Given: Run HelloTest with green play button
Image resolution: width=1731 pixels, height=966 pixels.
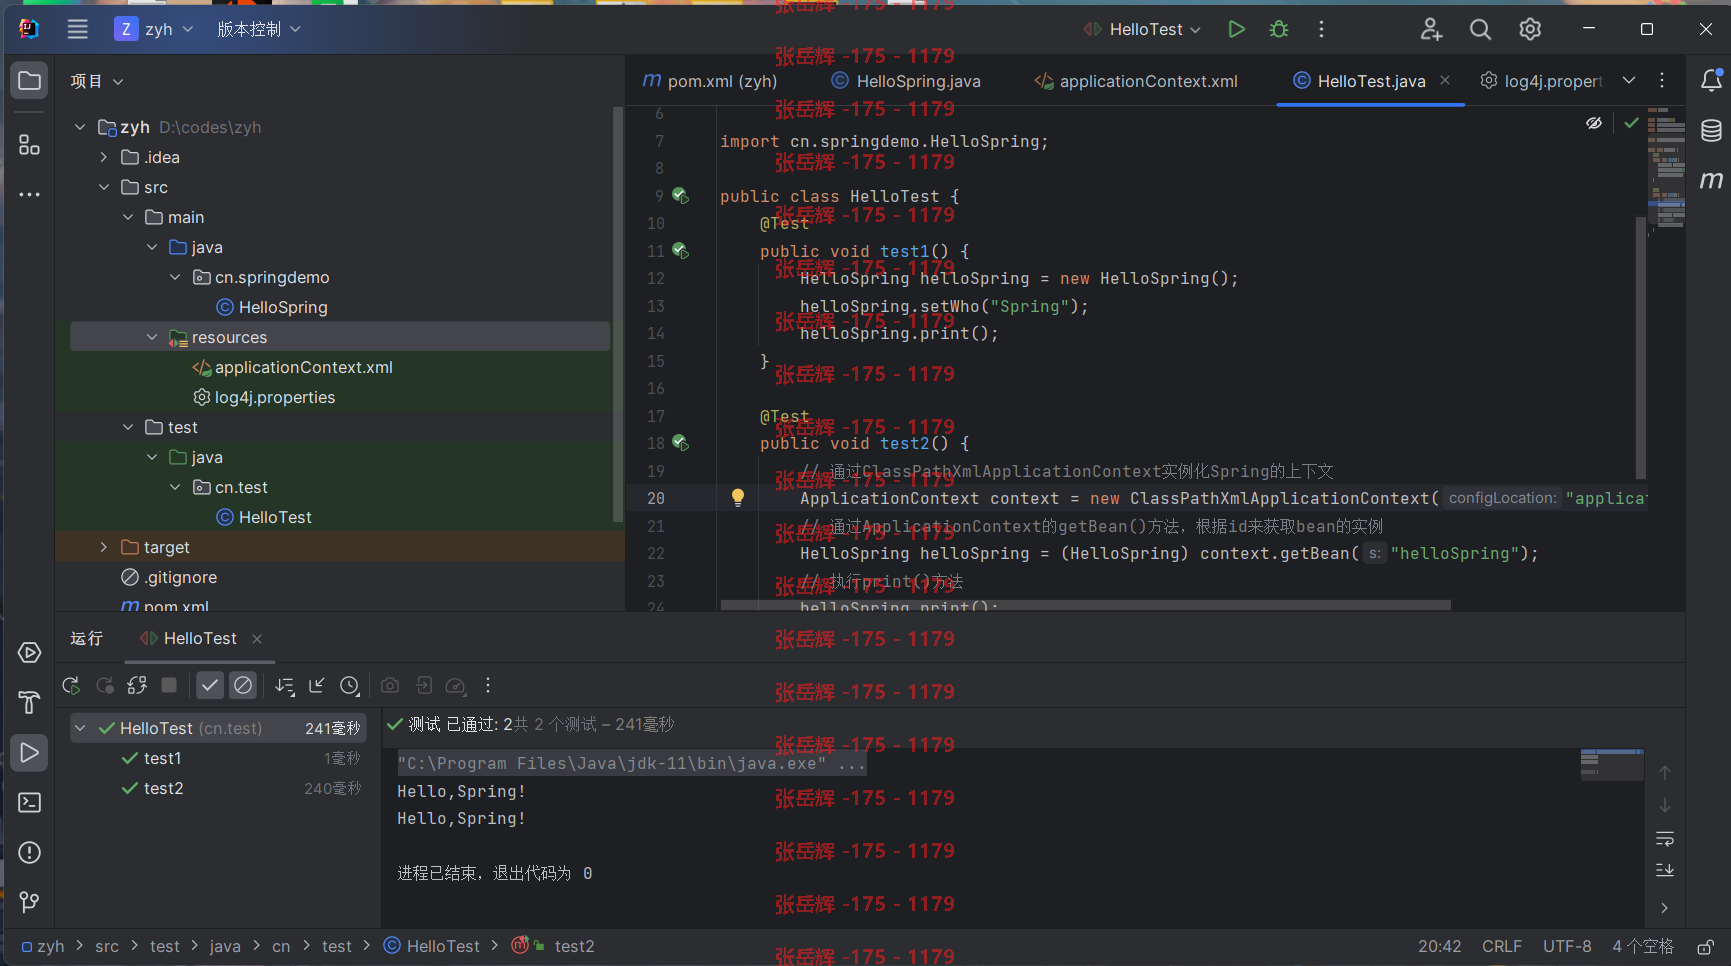Looking at the screenshot, I should pos(1236,29).
